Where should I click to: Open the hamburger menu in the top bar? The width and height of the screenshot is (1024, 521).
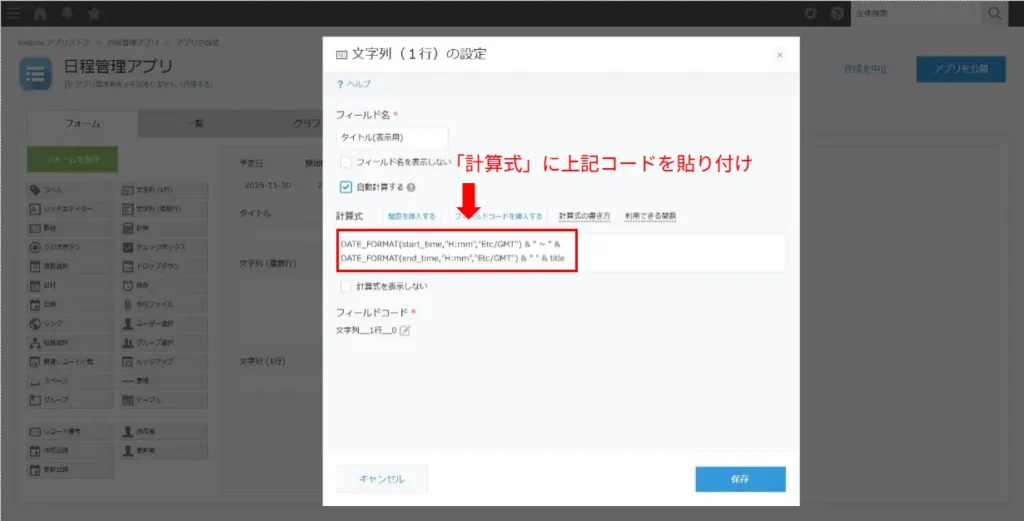coord(12,13)
